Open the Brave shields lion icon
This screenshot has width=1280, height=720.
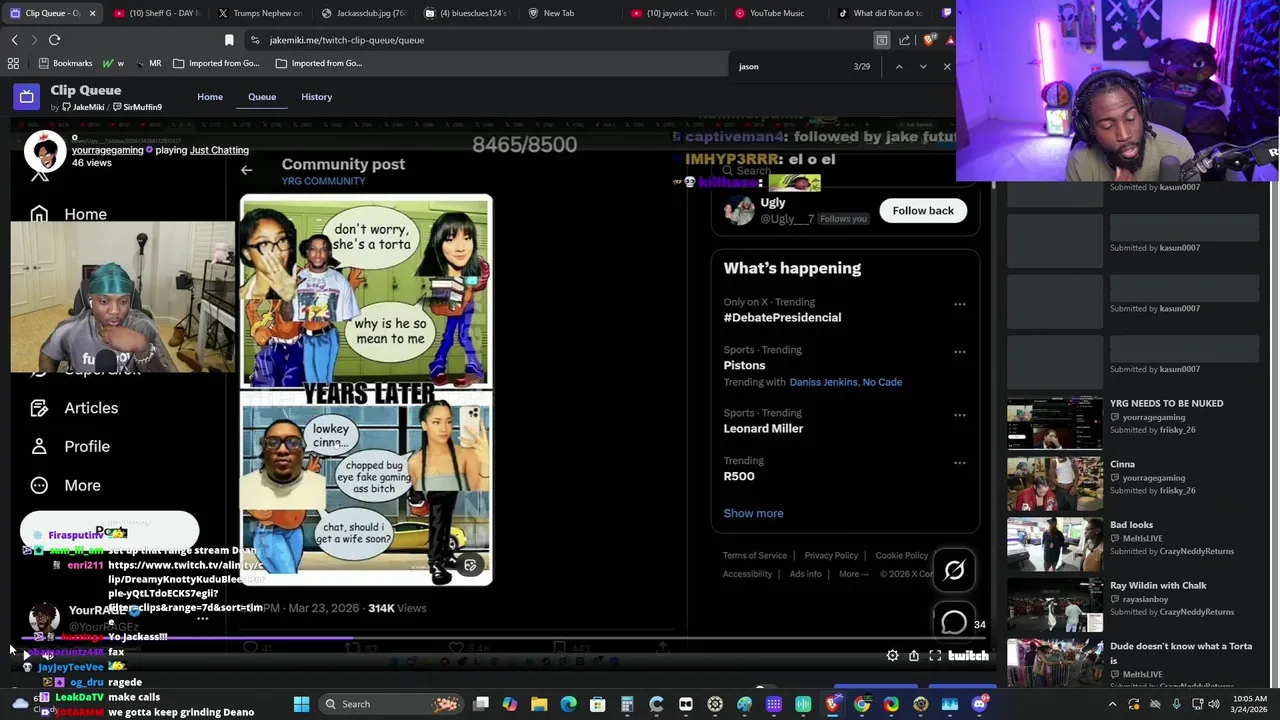click(x=930, y=40)
